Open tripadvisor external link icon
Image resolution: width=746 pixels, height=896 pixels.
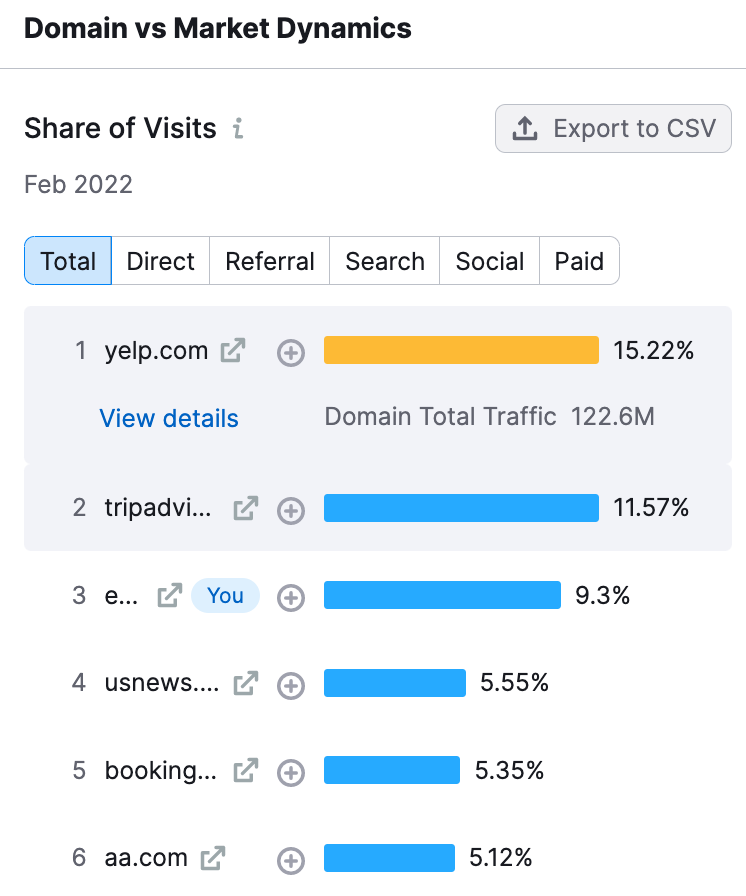[x=246, y=508]
